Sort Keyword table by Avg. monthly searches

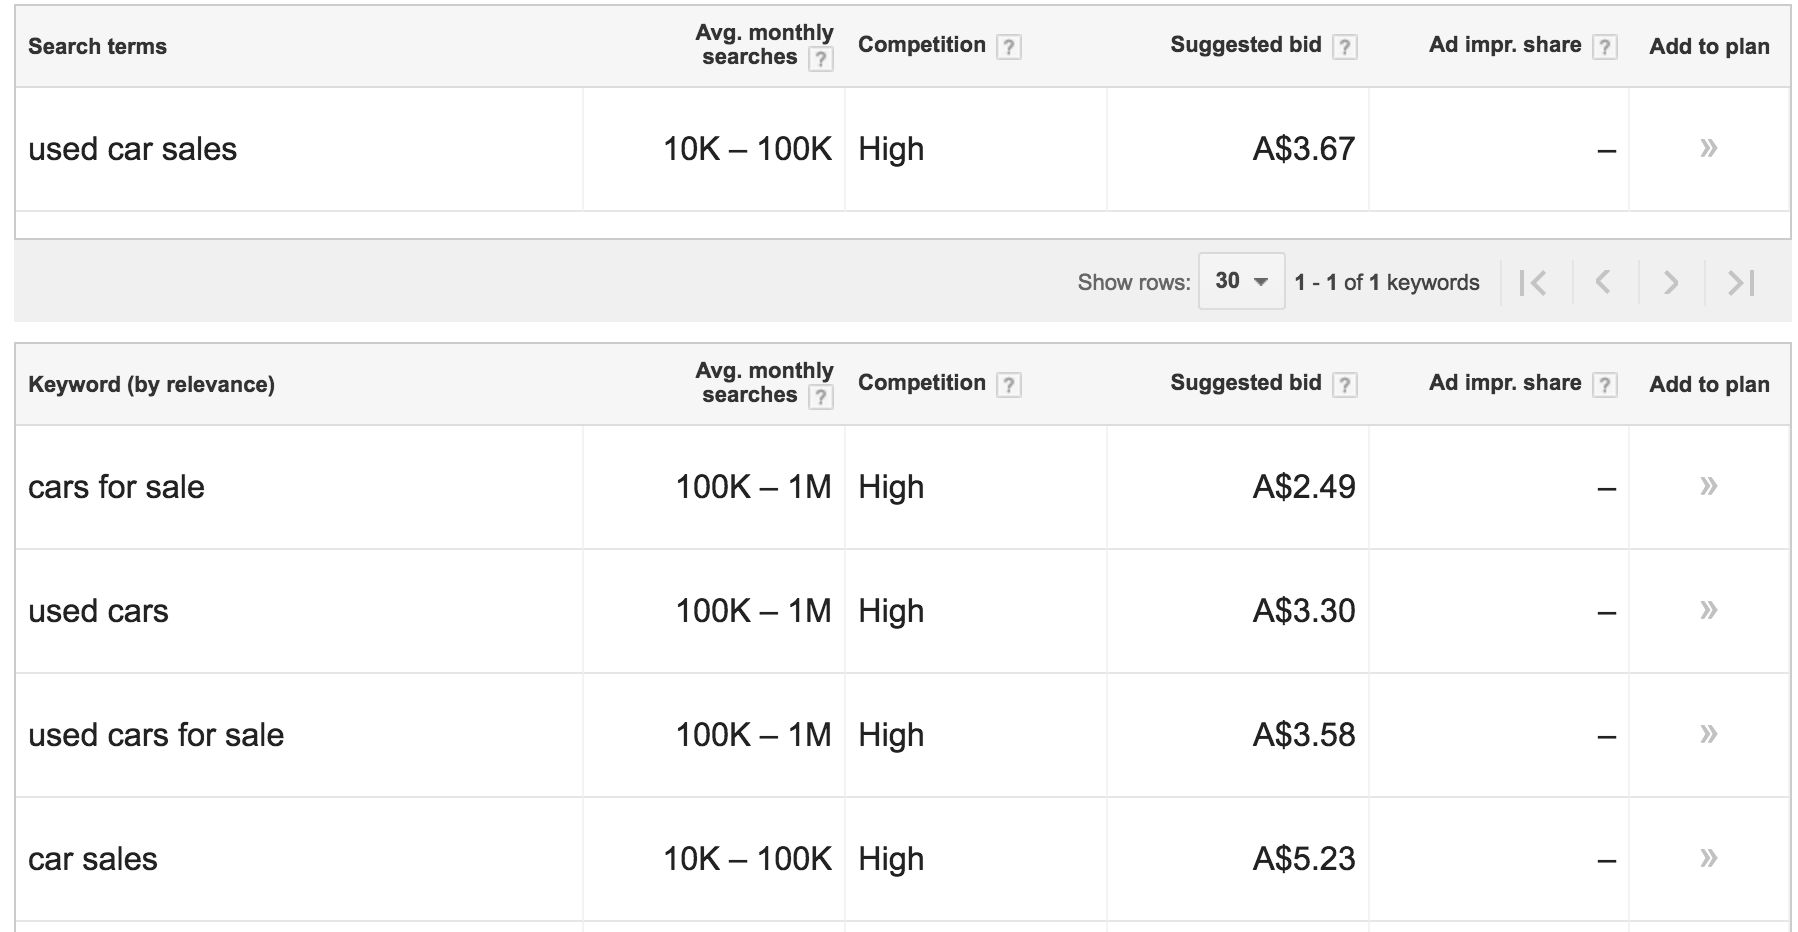[764, 383]
